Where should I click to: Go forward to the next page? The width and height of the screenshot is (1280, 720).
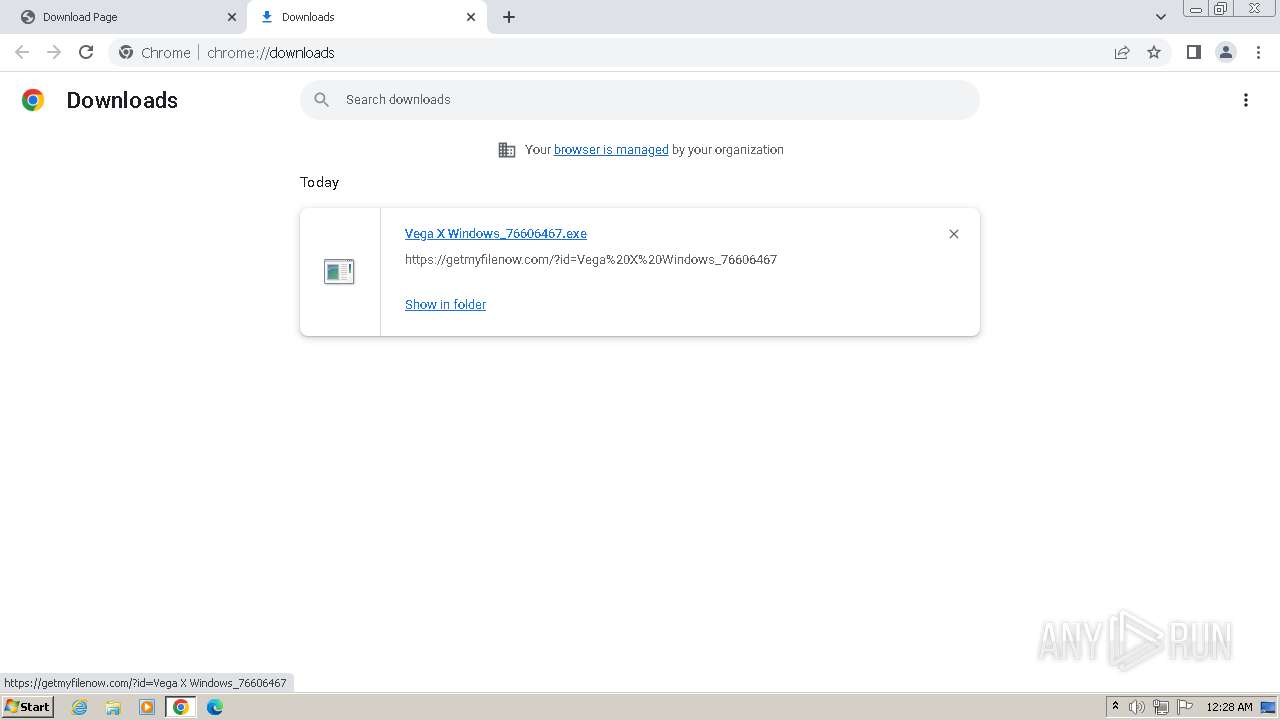tap(54, 52)
